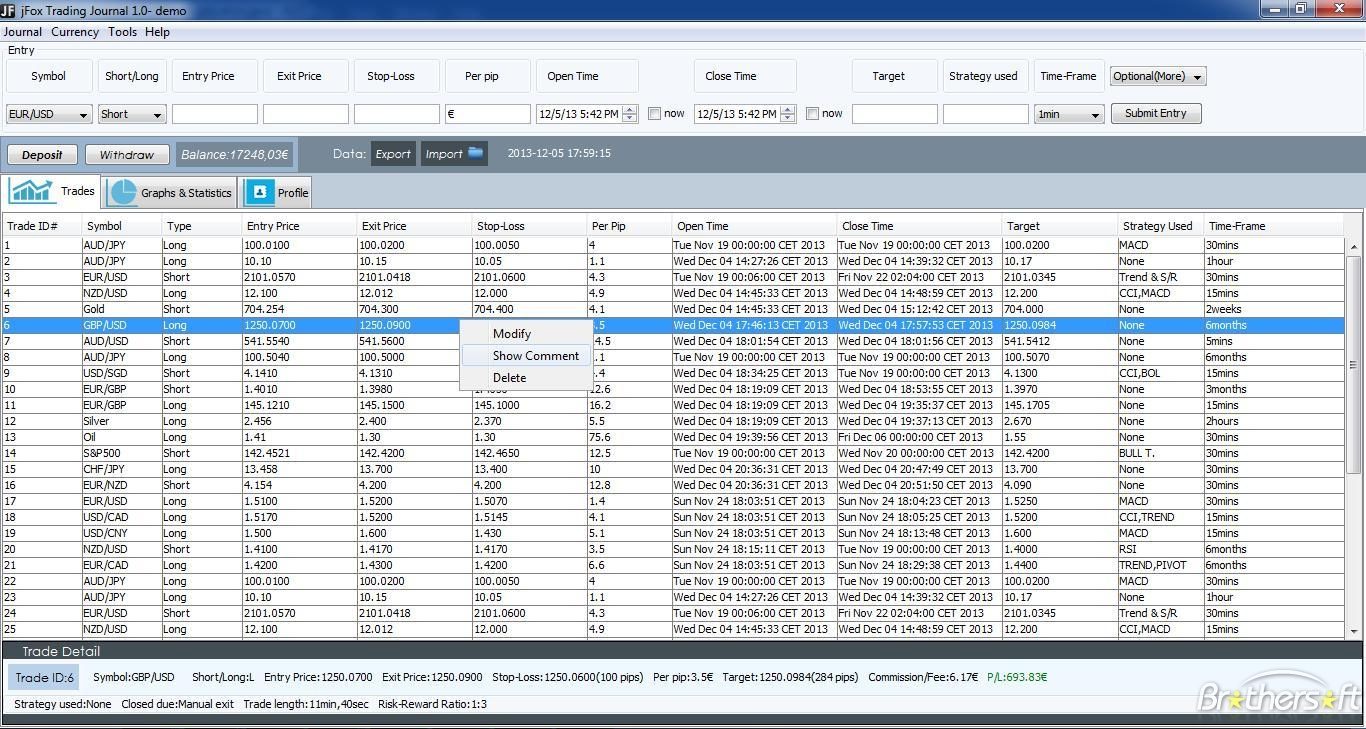Click the table scrollbar's bottom down arrow

1354,631
